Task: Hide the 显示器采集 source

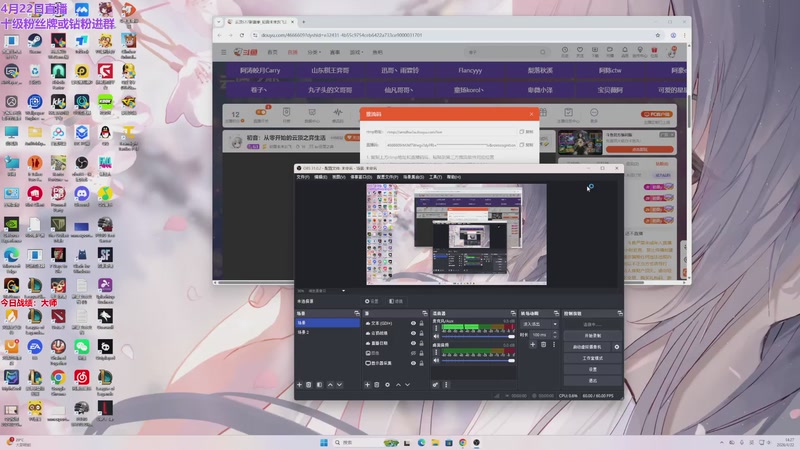Action: (413, 363)
